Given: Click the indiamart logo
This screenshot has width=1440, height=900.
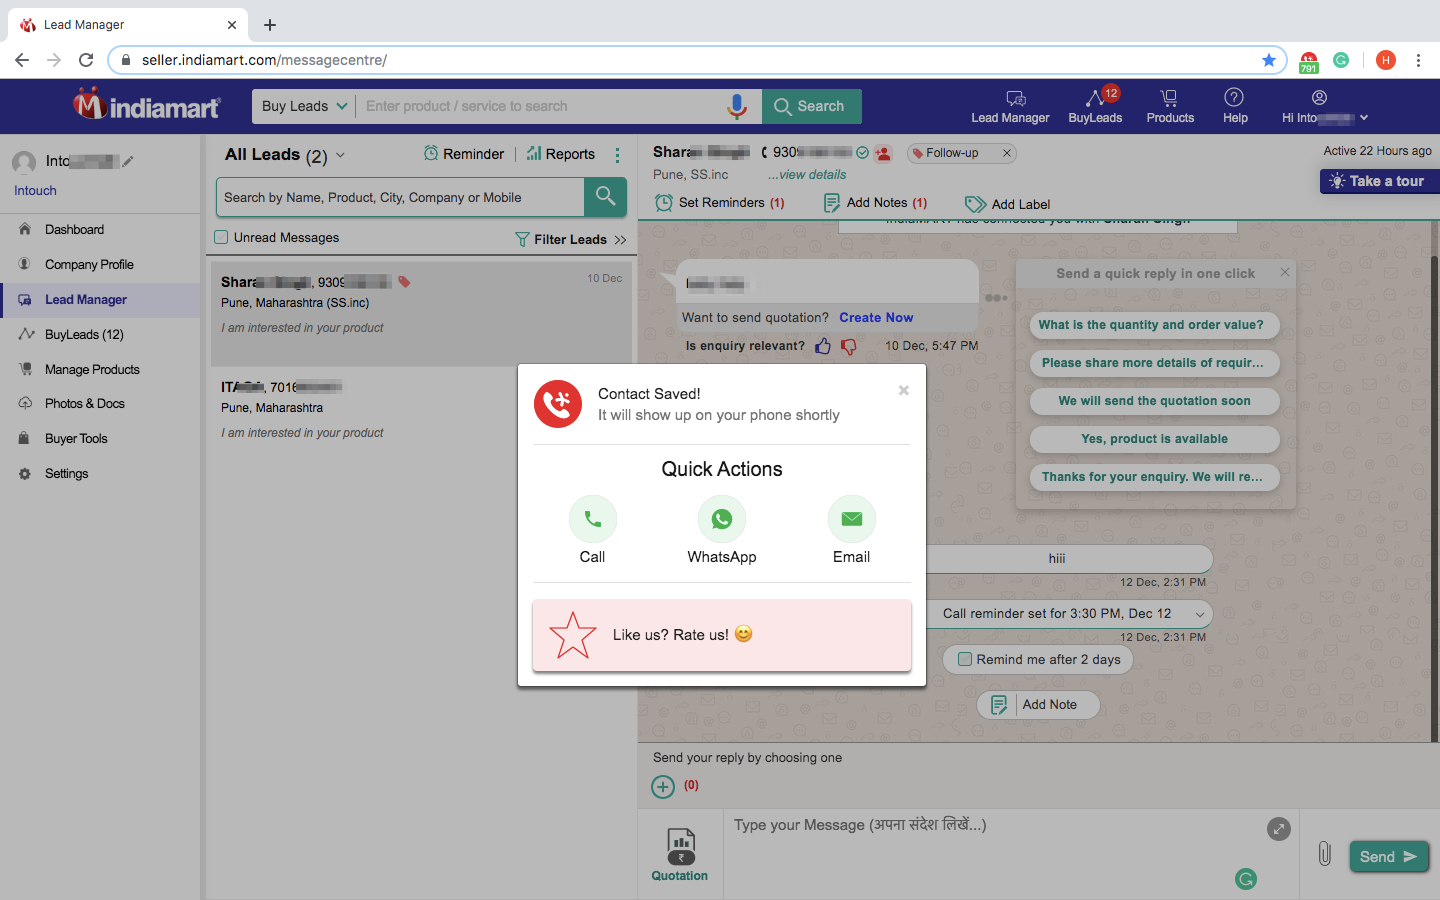Looking at the screenshot, I should pos(147,104).
